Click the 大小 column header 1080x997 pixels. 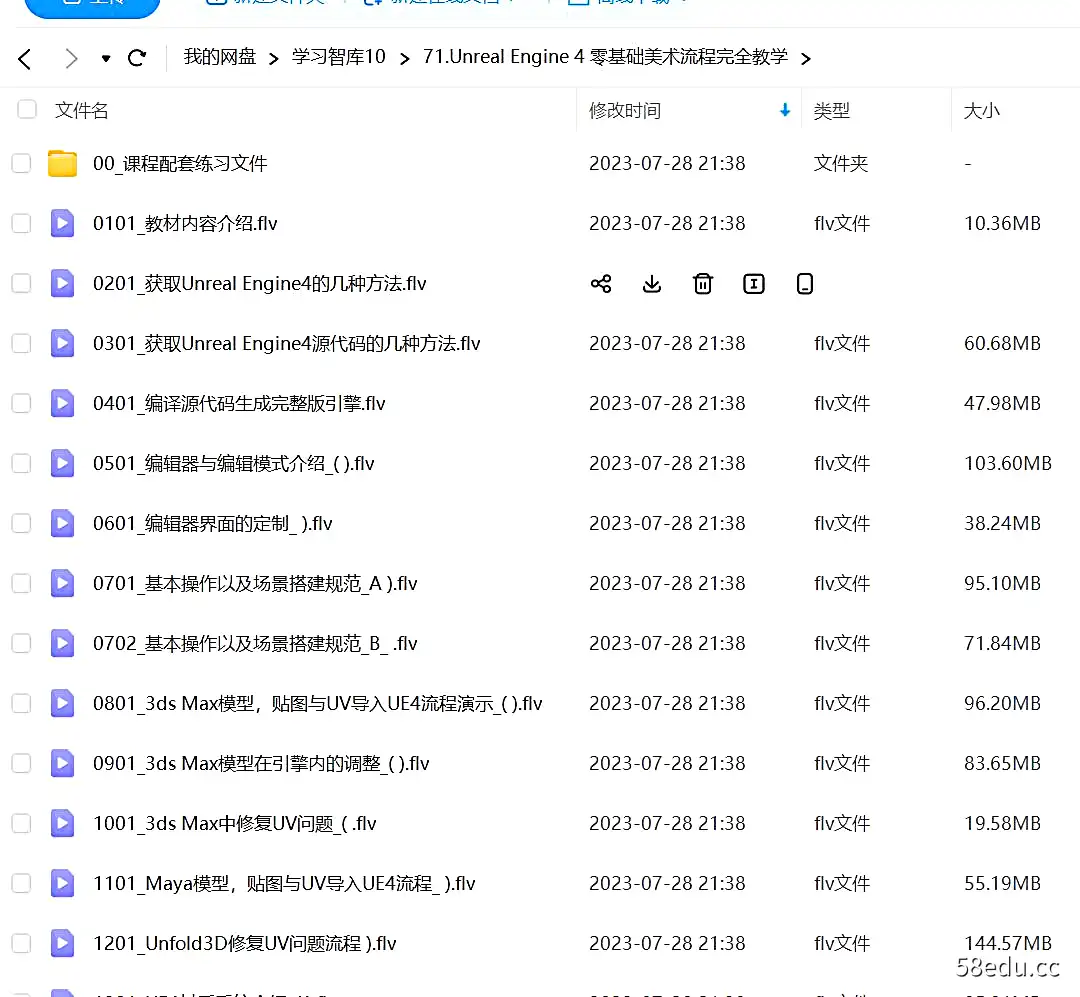[x=981, y=110]
